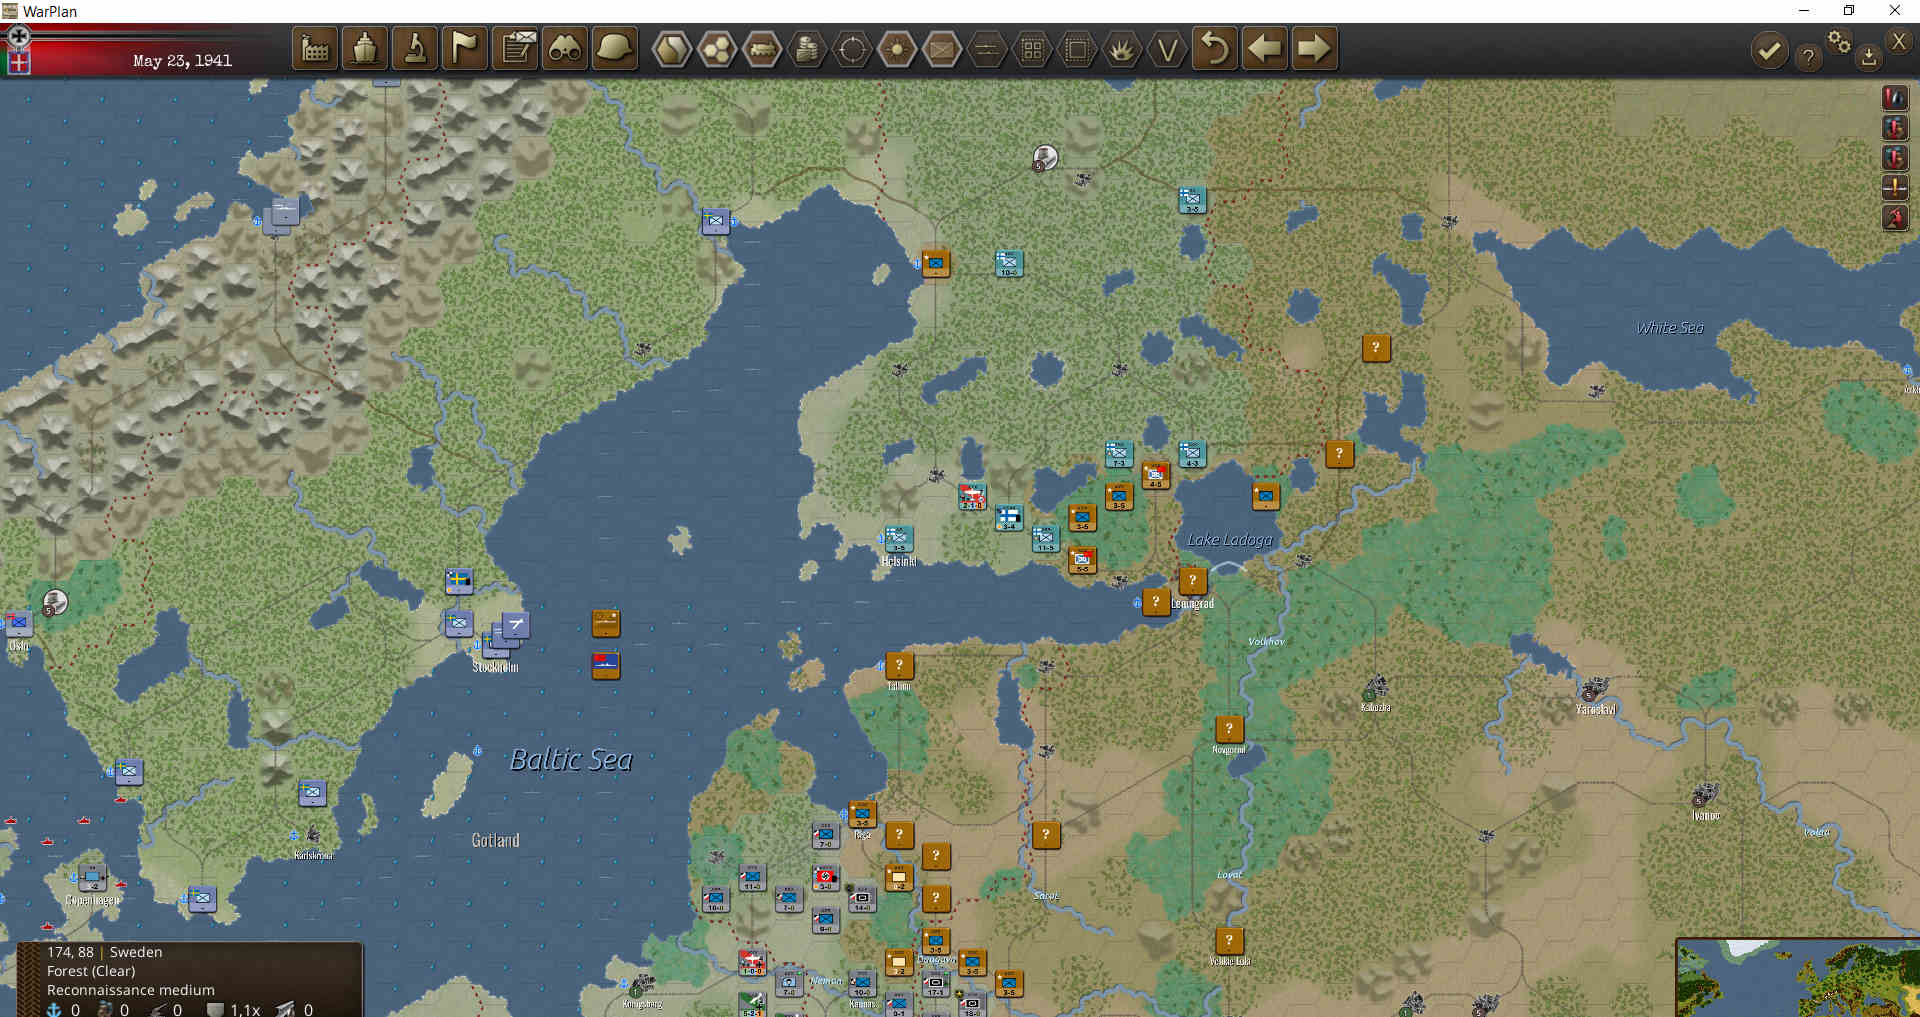Screen dimensions: 1920x1017
Task: Open the helmet units toolbar button
Action: (615, 48)
